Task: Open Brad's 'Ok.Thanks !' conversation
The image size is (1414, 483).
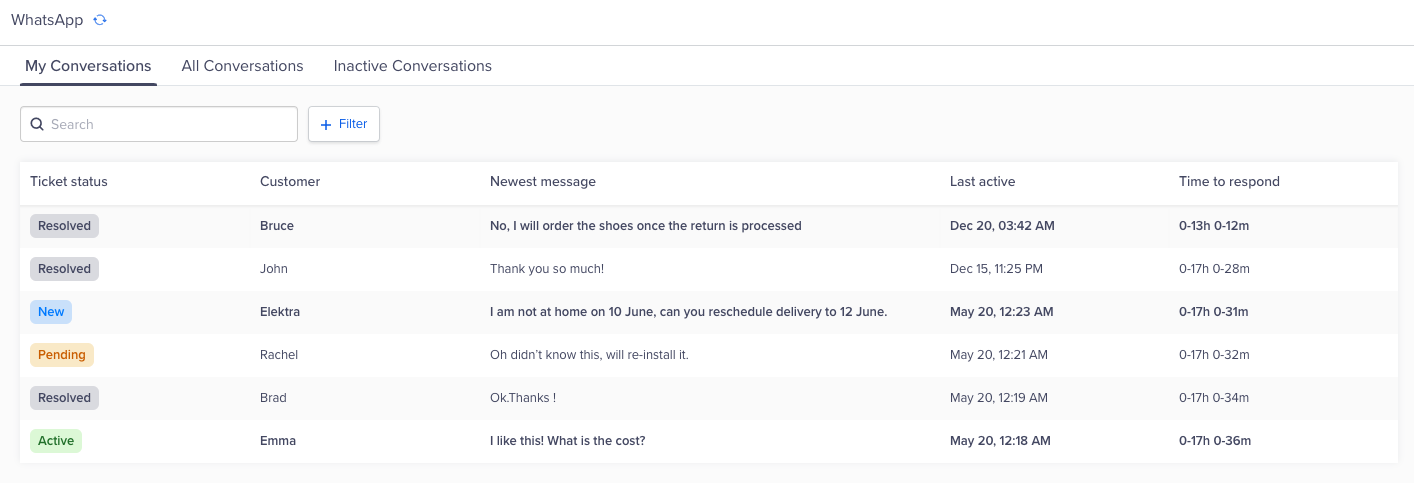Action: pyautogui.click(x=522, y=398)
